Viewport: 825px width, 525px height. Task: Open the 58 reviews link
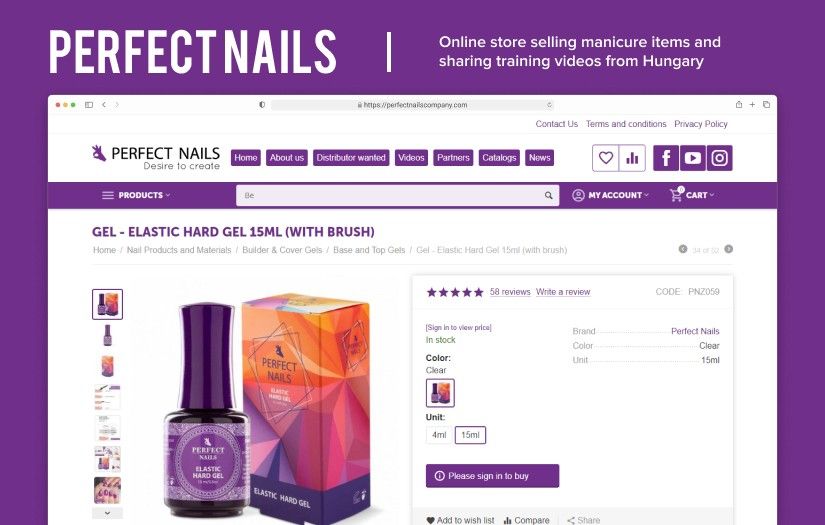click(510, 292)
